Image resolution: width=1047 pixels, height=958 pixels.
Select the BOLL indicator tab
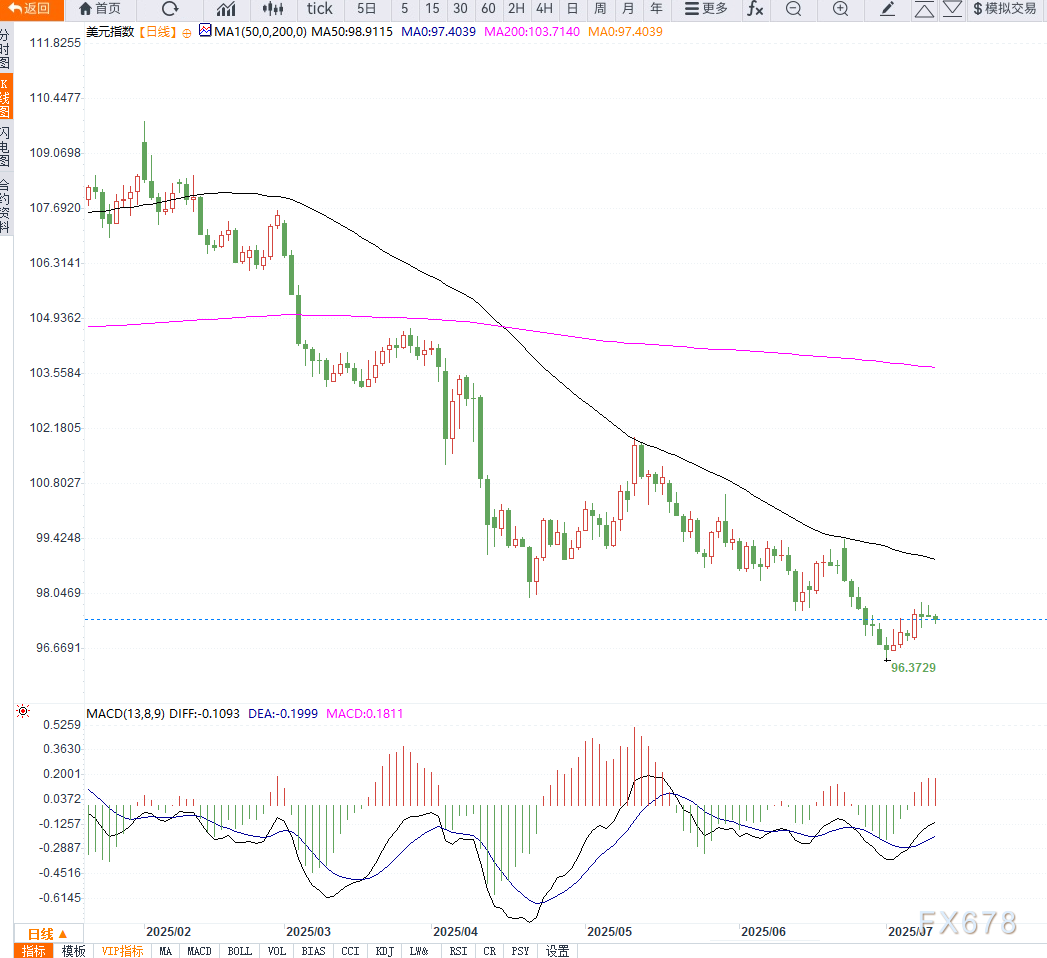point(239,951)
